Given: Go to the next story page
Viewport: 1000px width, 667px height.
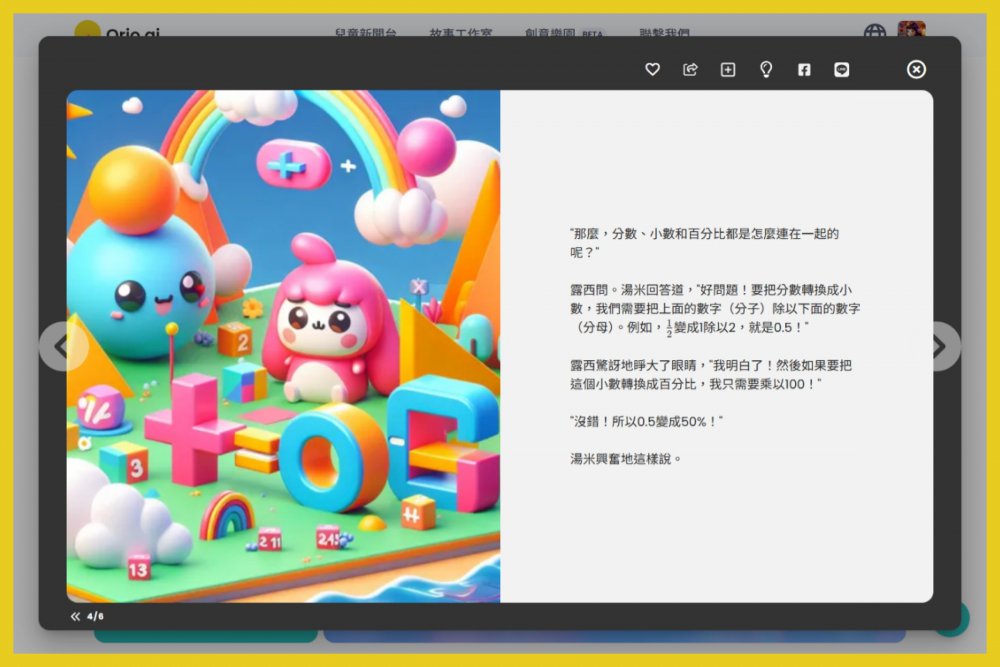Looking at the screenshot, I should click(939, 346).
